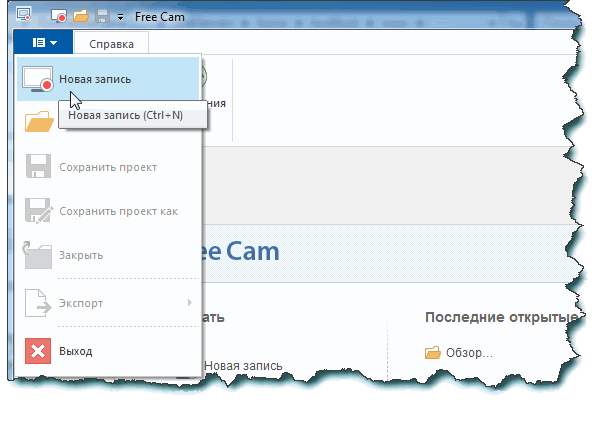This screenshot has width=616, height=426.
Task: Choose Сохранить проект menu entry
Action: click(108, 167)
